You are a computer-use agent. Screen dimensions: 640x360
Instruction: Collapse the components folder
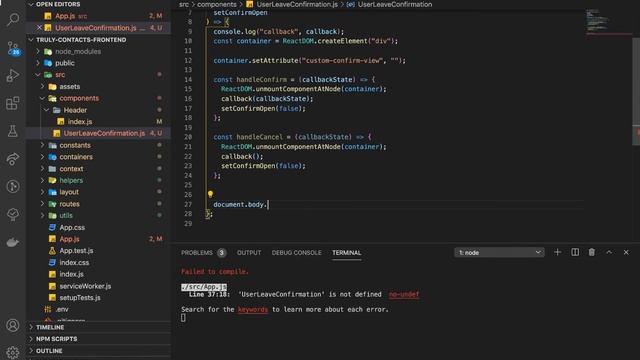[98, 98]
